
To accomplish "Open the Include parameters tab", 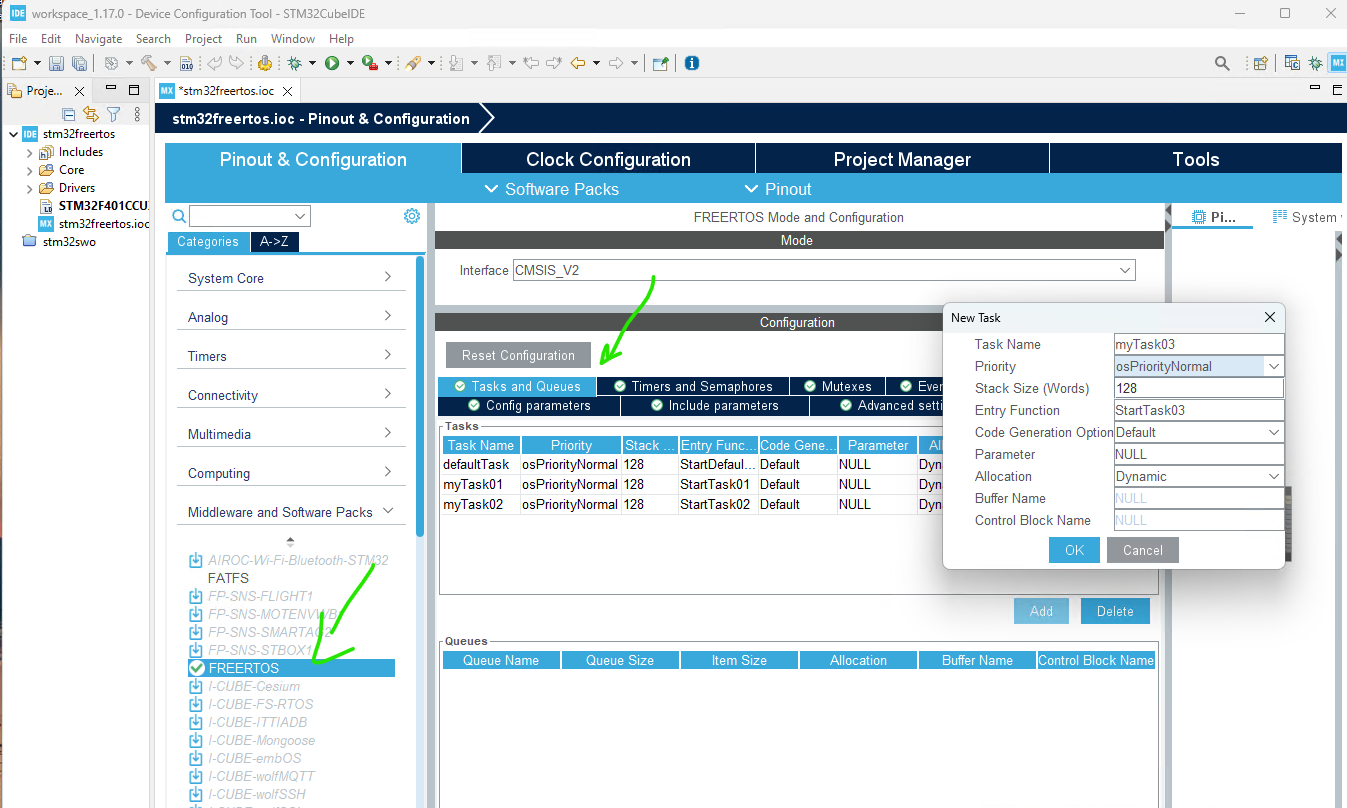I will (714, 406).
